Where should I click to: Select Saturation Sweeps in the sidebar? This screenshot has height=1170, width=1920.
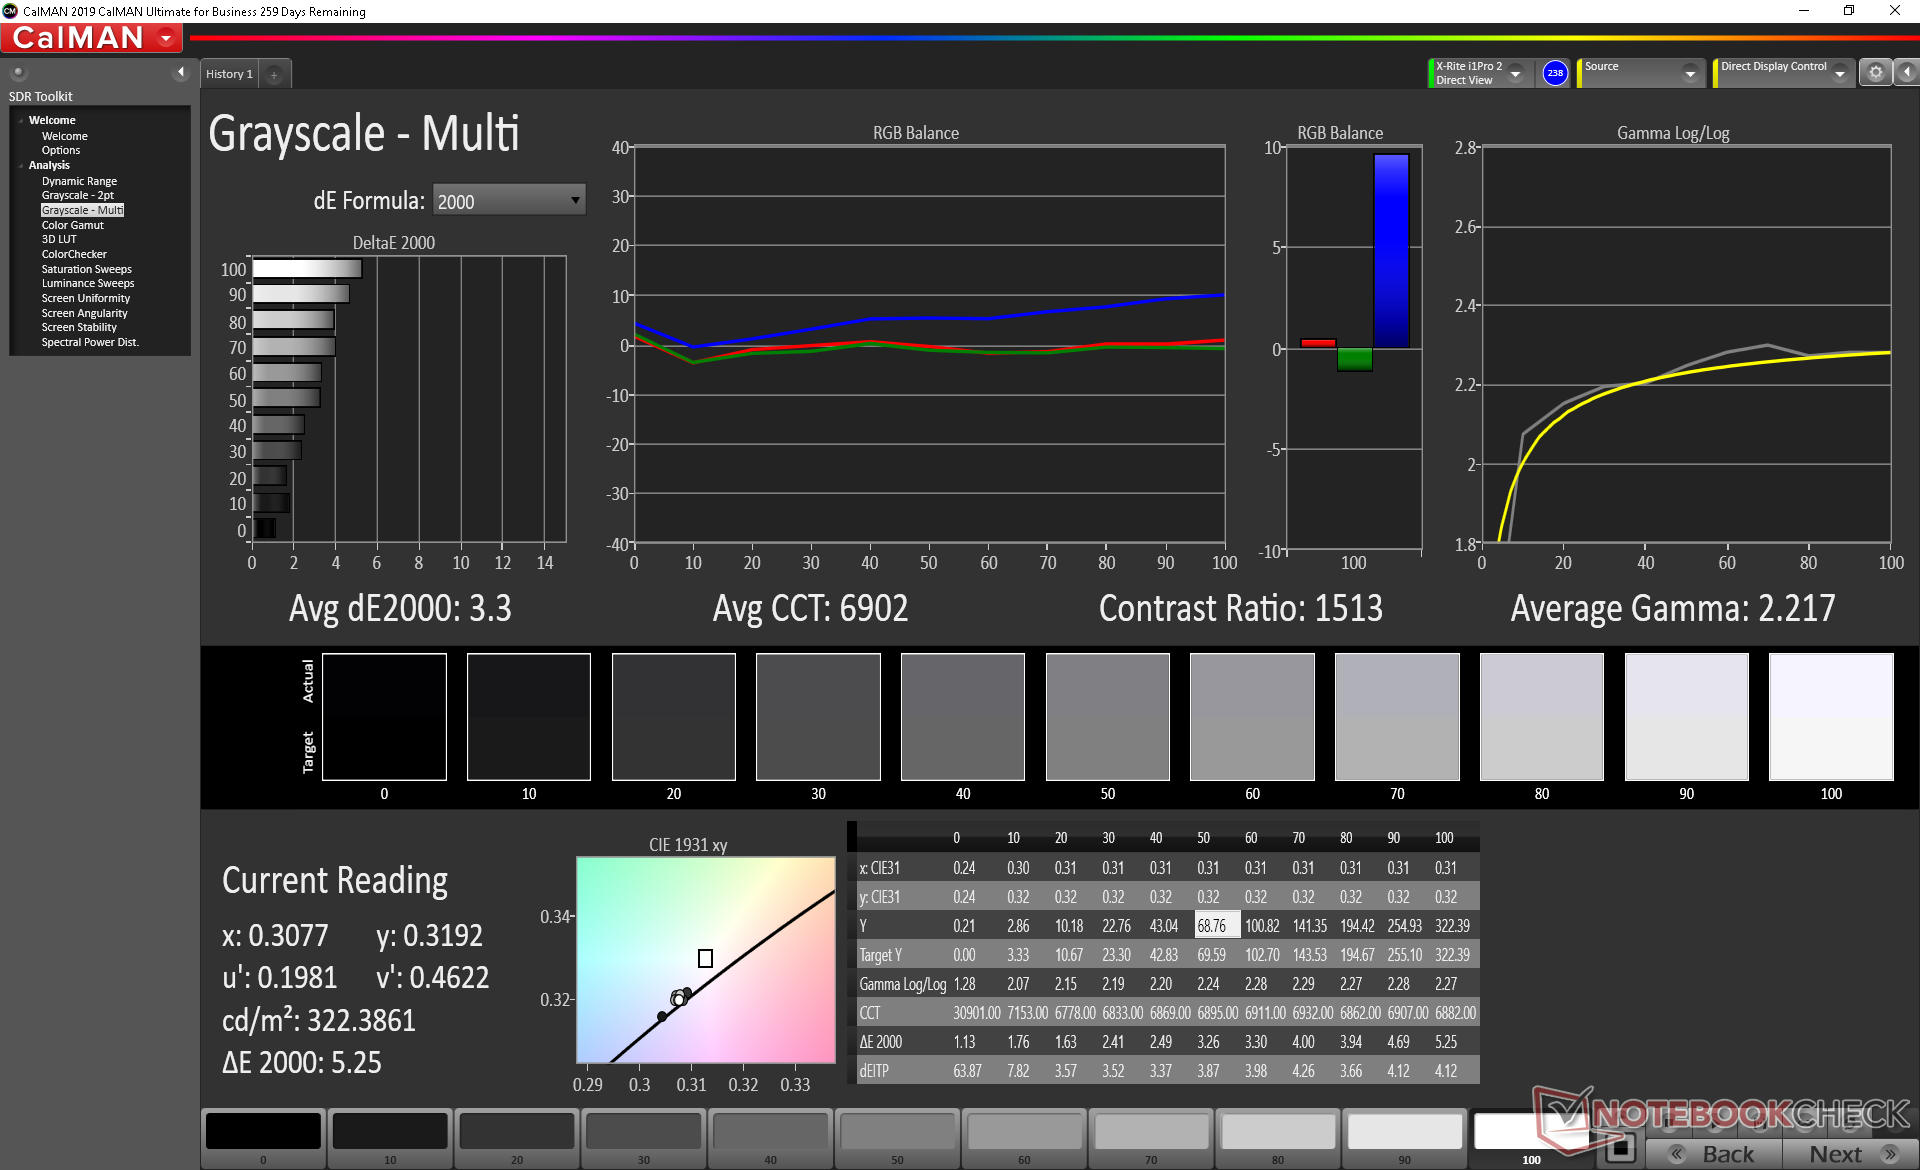[x=86, y=269]
